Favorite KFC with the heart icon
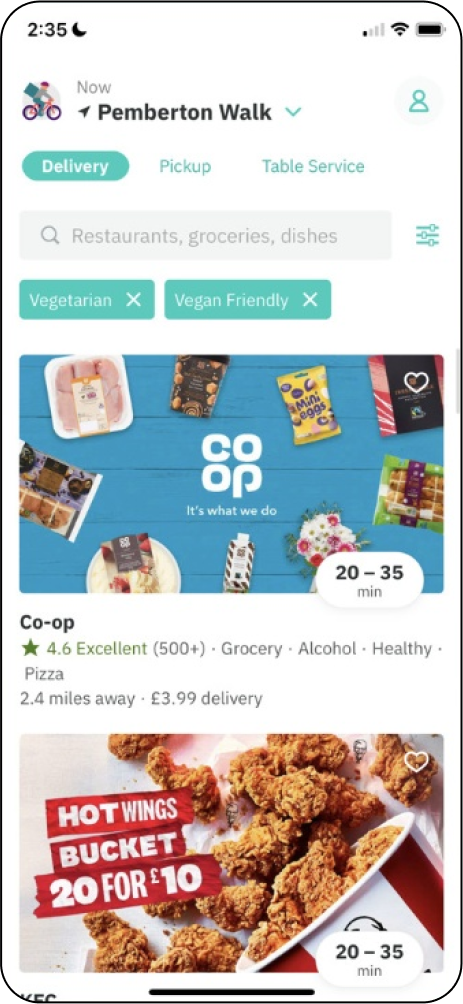The width and height of the screenshot is (463, 1004). (x=416, y=761)
